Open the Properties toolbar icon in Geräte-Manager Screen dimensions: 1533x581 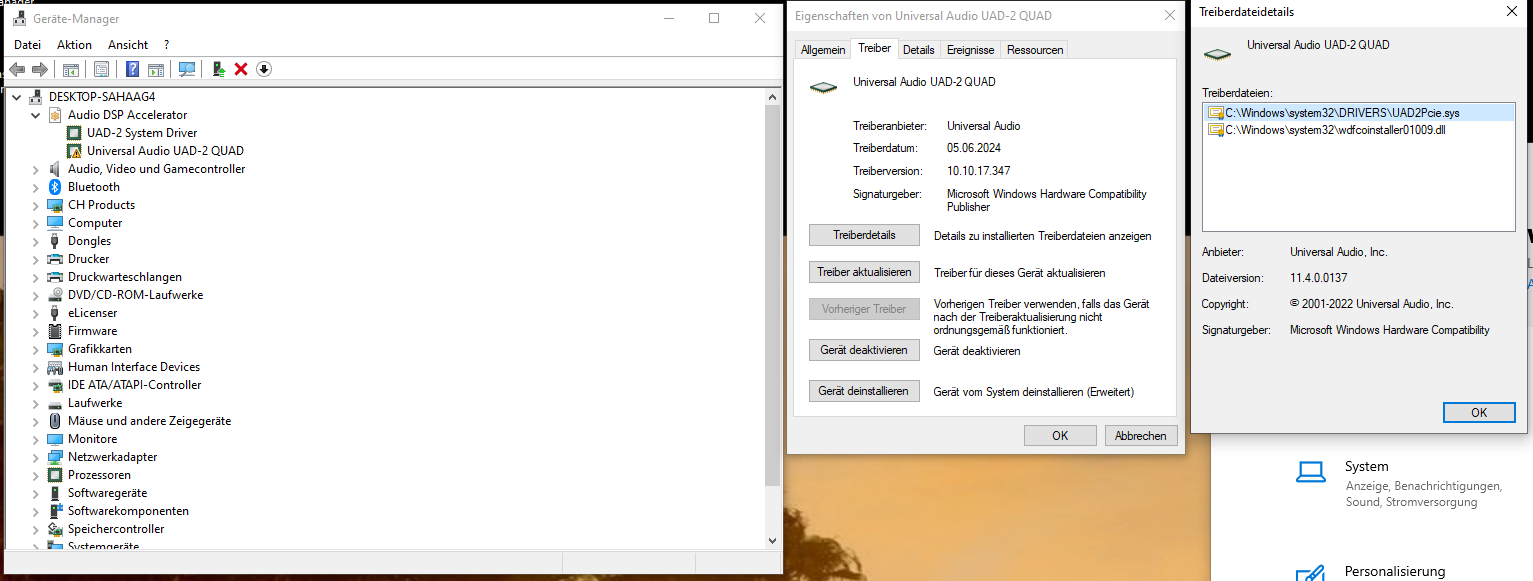click(x=101, y=69)
